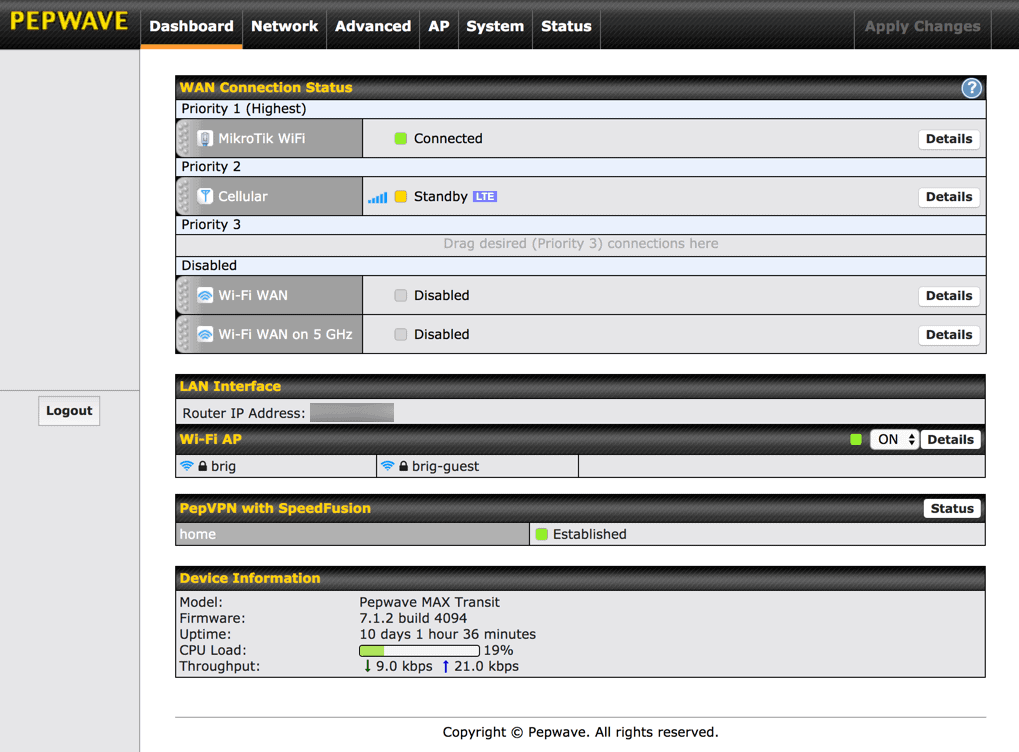
Task: Click the PepVPN Status button
Action: tap(952, 508)
